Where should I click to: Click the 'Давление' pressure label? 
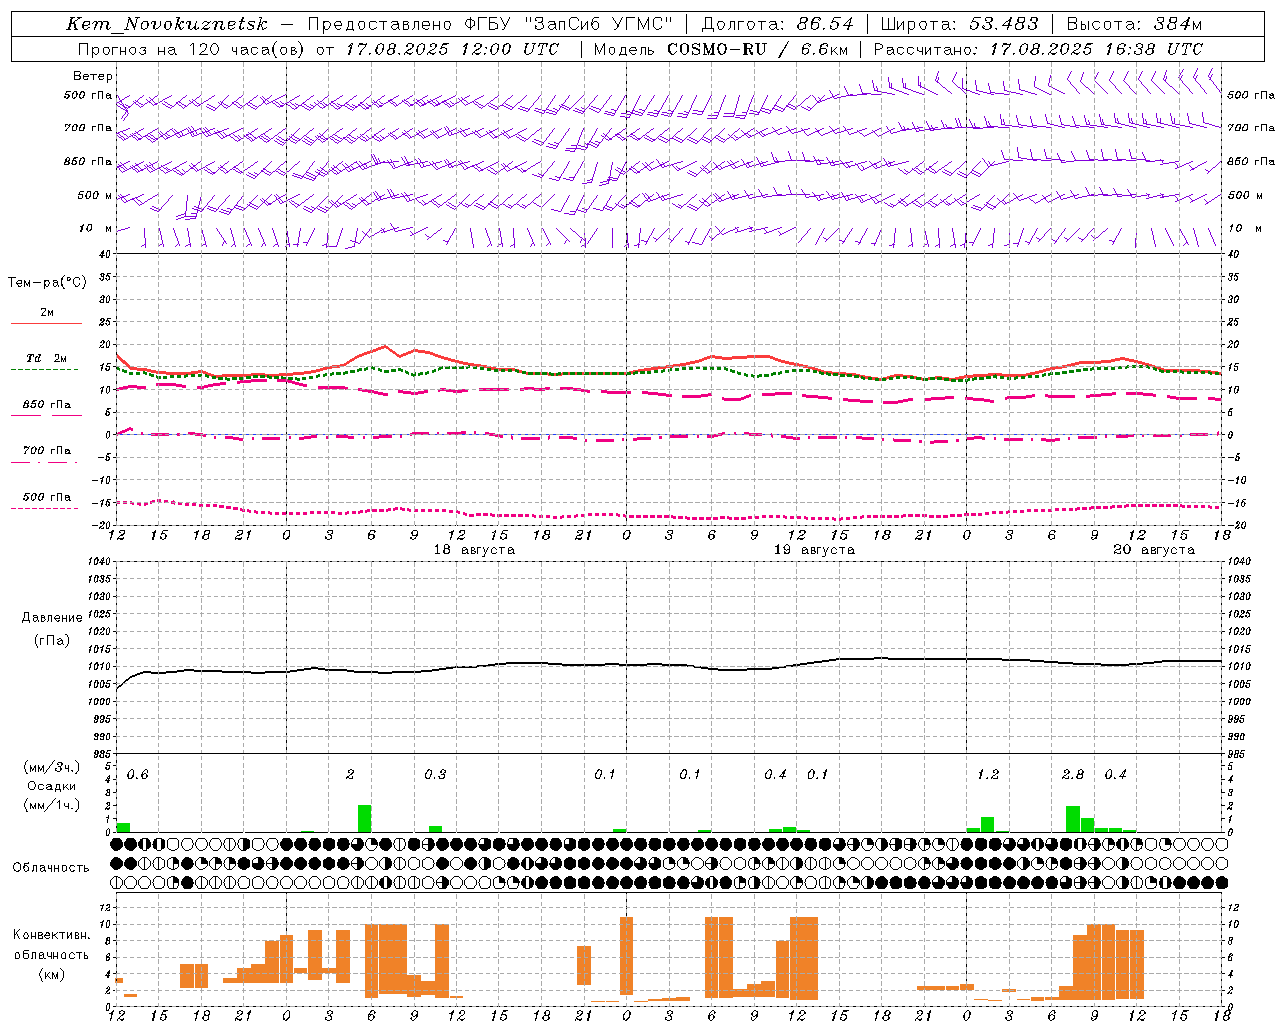pos(52,618)
